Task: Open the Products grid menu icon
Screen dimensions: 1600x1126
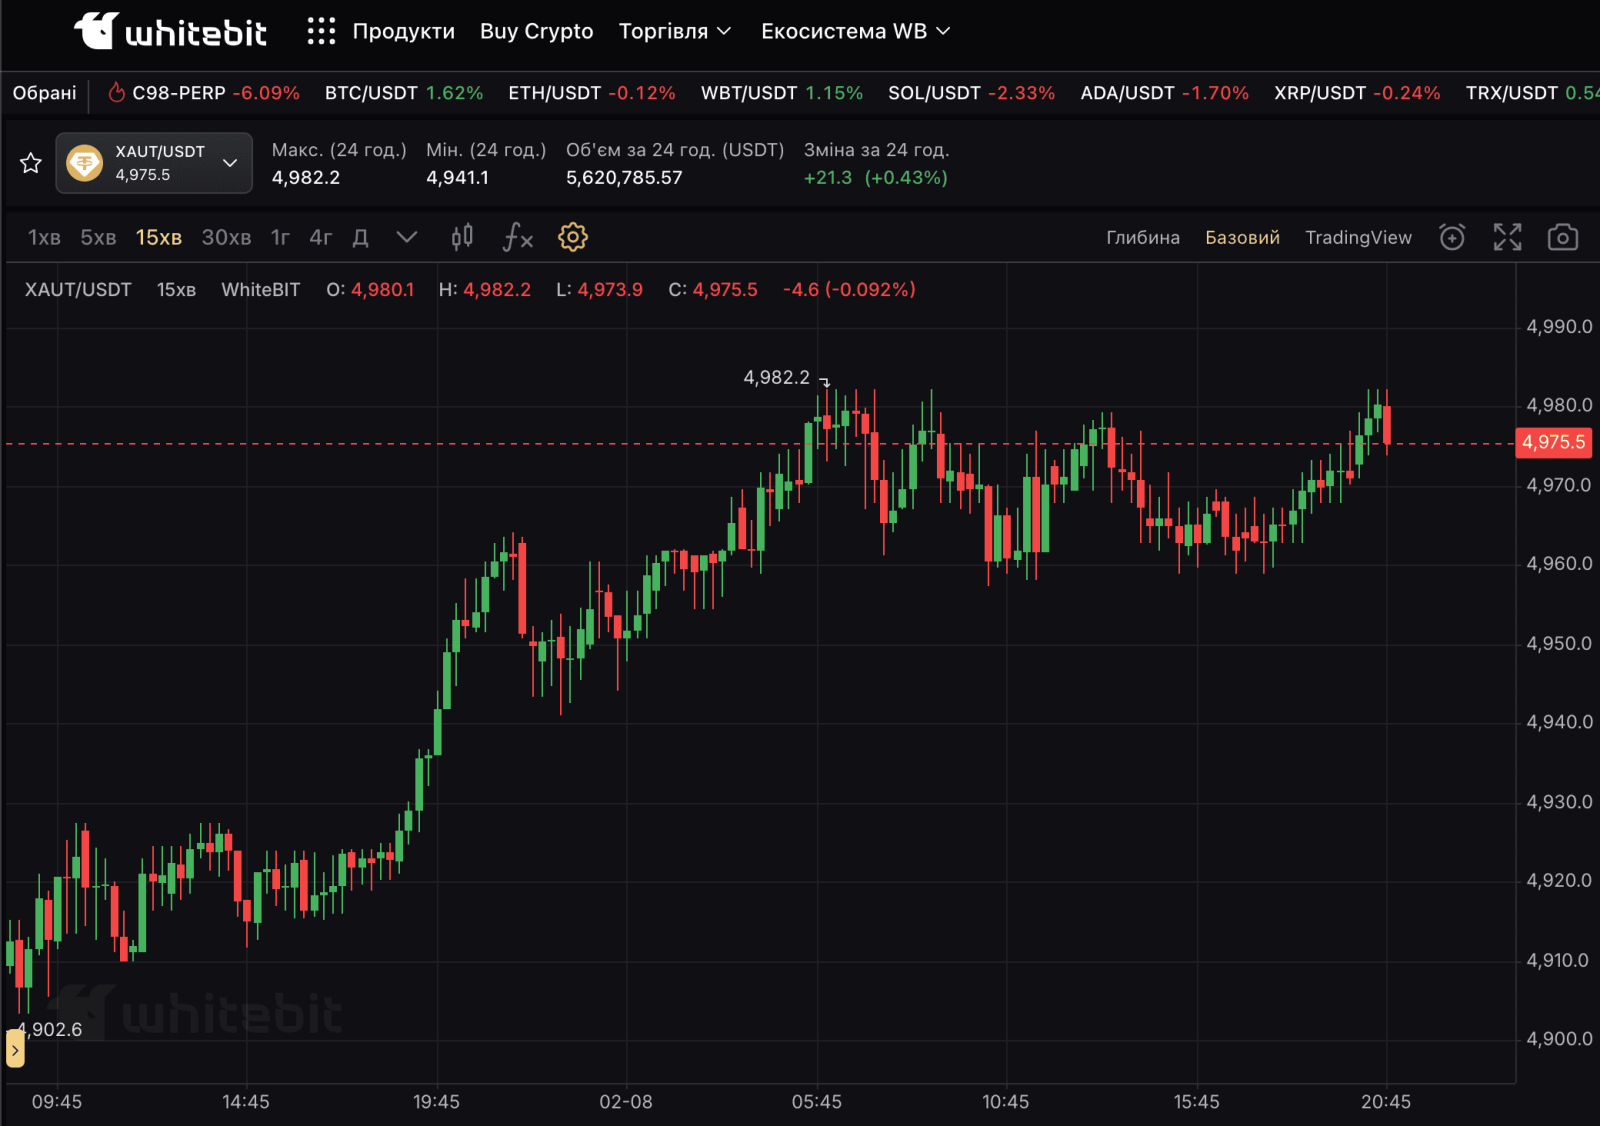Action: coord(321,32)
